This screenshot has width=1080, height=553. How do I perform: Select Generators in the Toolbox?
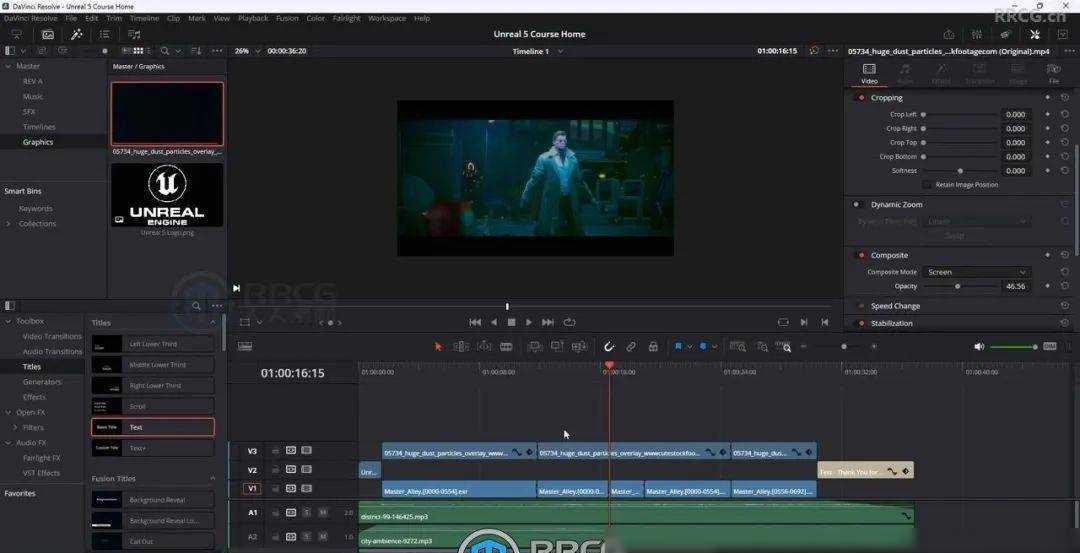pyautogui.click(x=42, y=382)
